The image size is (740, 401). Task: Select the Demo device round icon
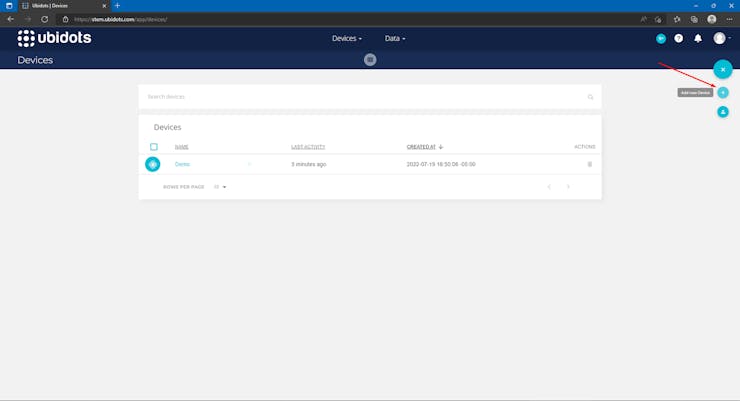152,164
